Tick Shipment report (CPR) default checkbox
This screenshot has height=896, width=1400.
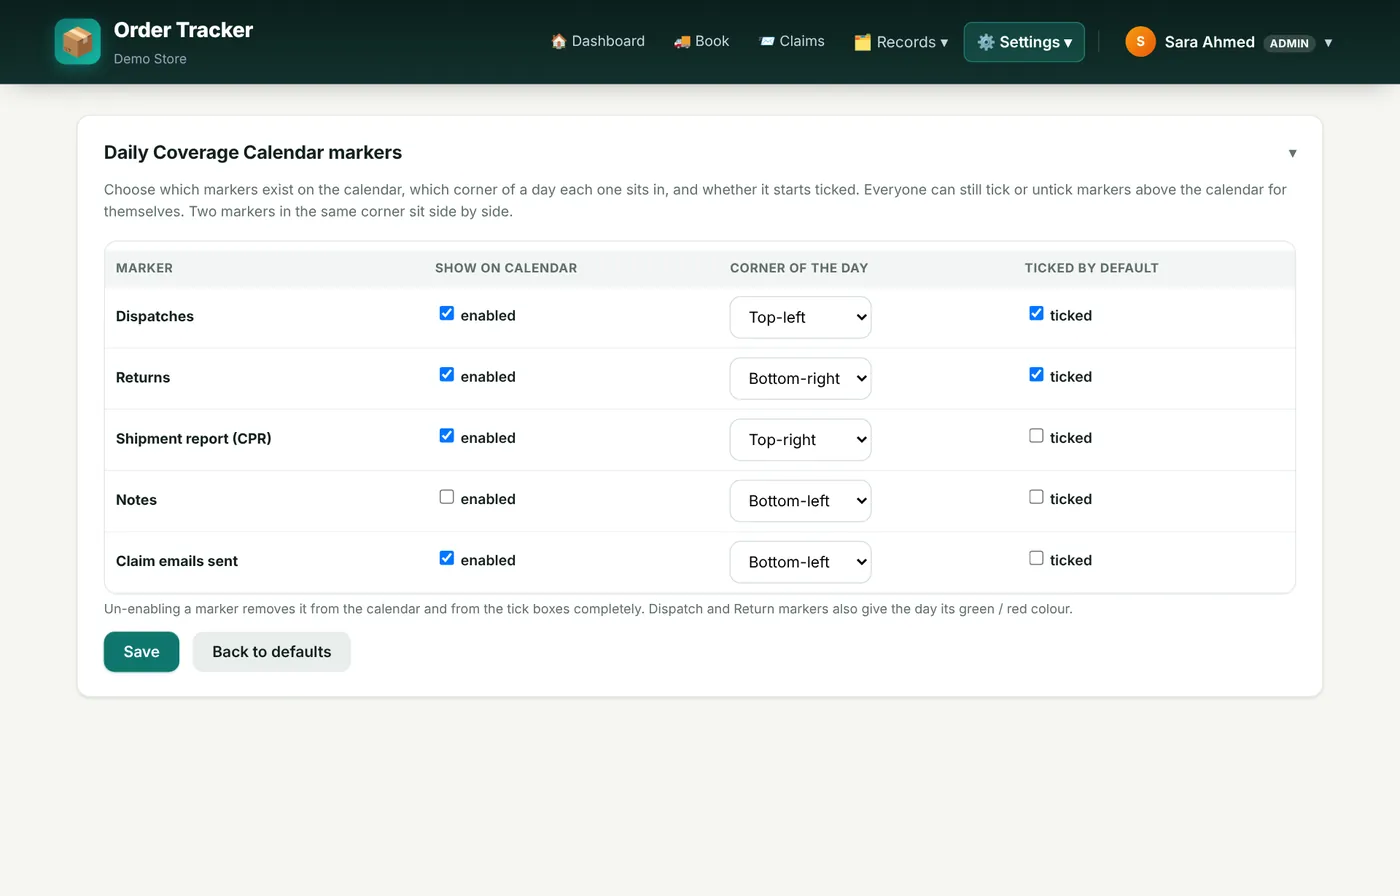coord(1036,436)
